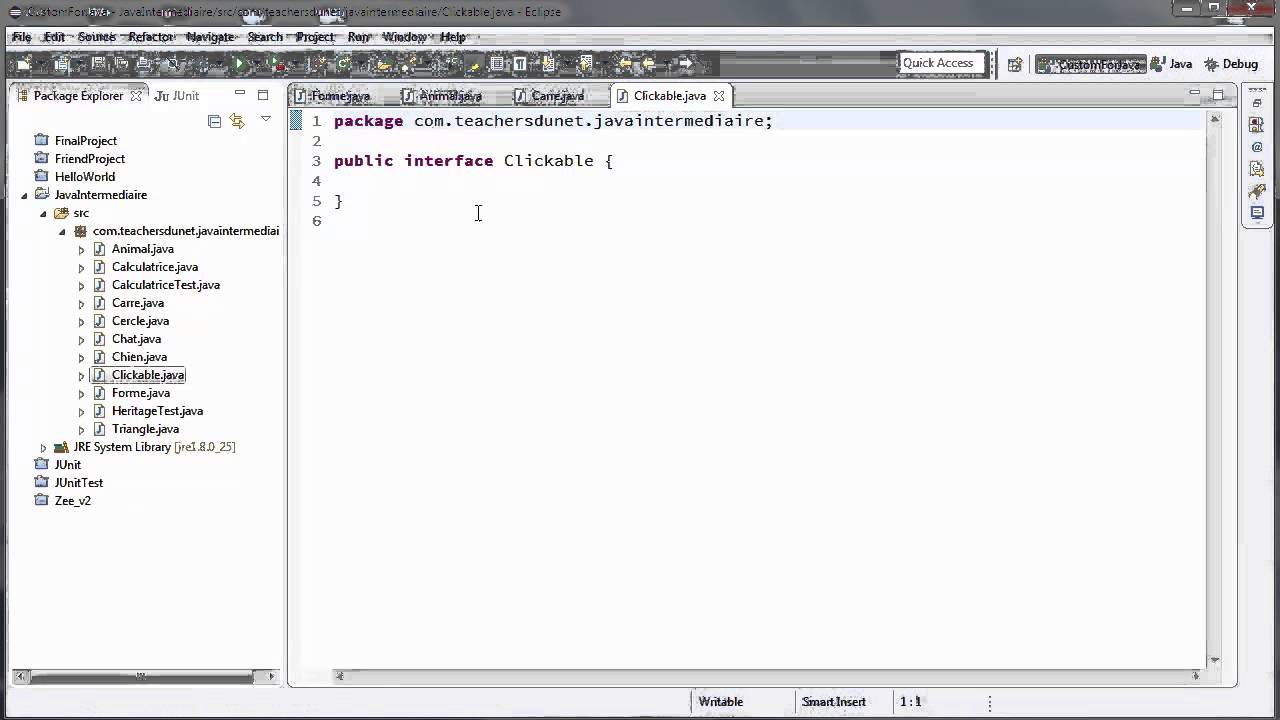Close the Clickable.java editor tab

[719, 96]
